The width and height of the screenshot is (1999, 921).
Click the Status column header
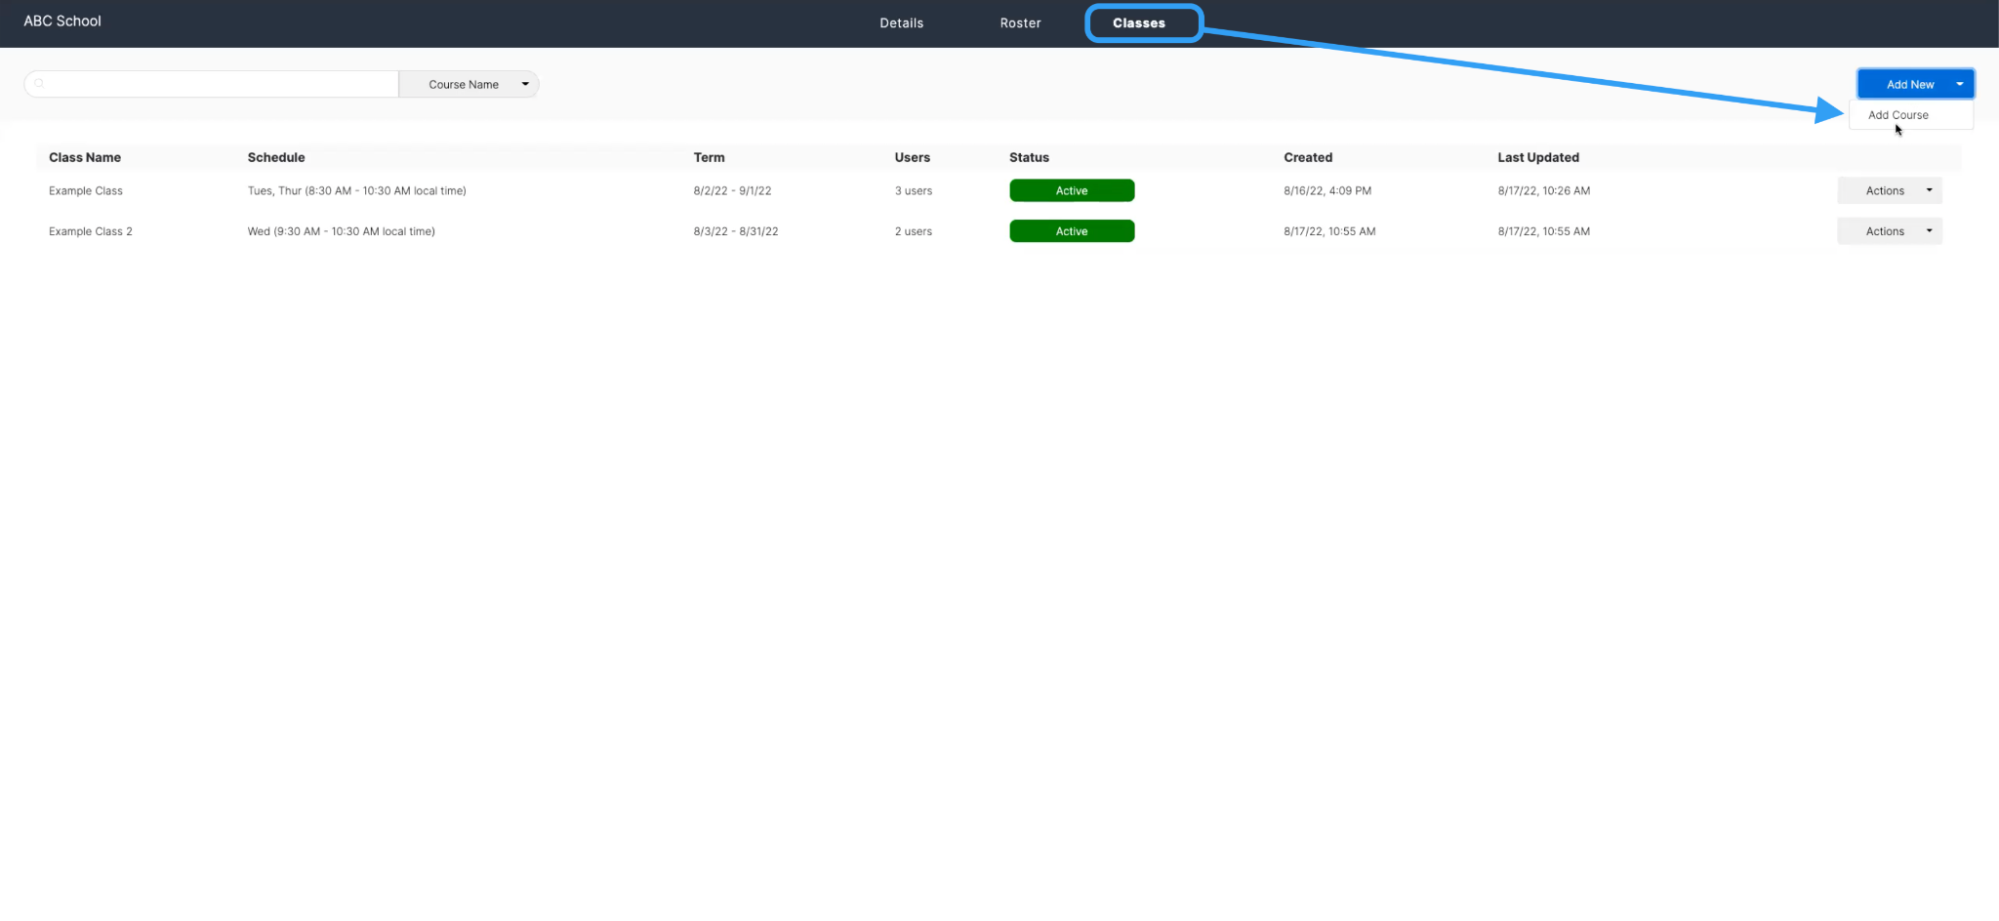click(x=1029, y=157)
